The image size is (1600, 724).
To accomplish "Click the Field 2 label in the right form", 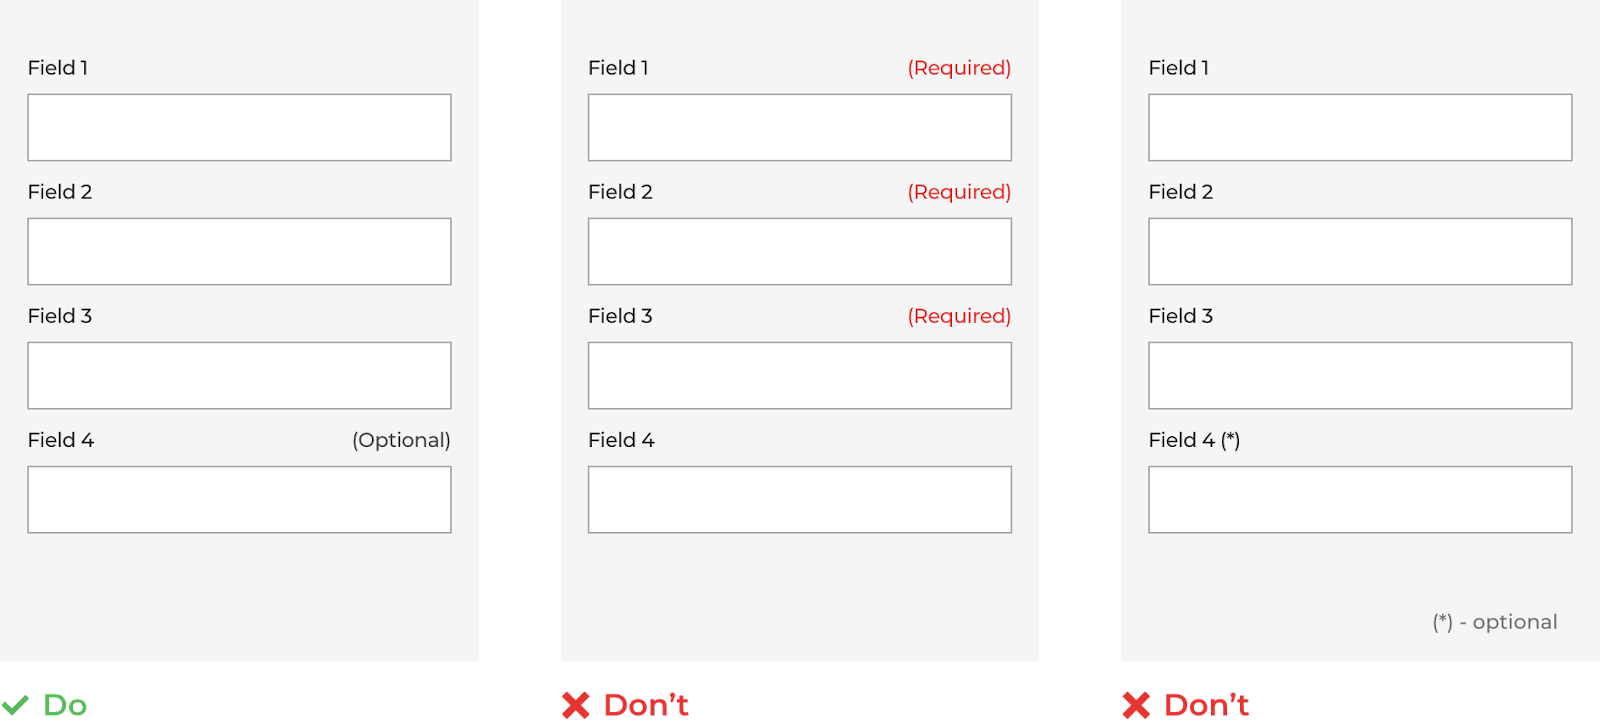I will pos(1181,191).
